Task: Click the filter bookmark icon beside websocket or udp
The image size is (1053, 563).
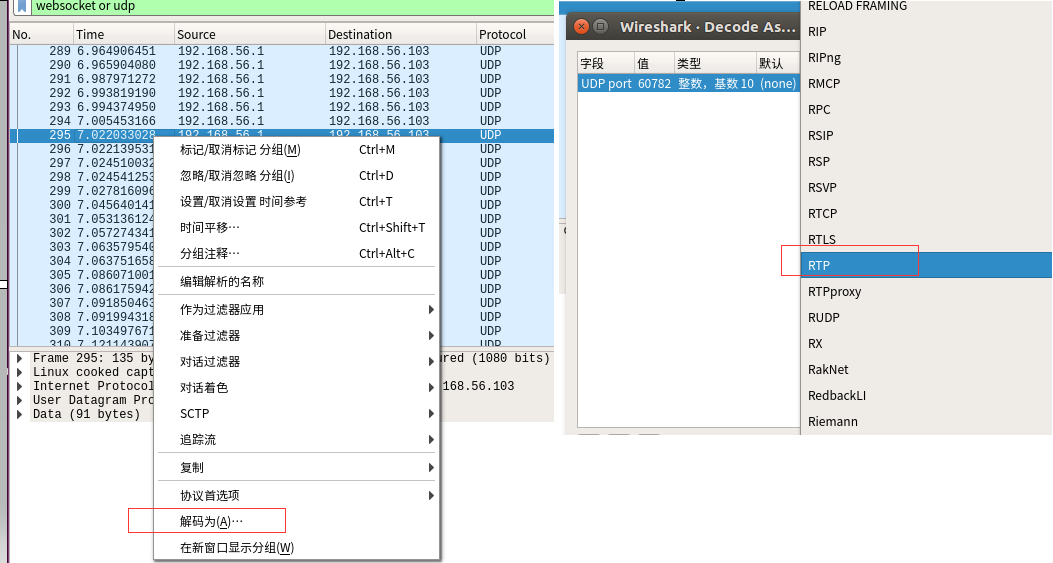Action: click(x=21, y=6)
